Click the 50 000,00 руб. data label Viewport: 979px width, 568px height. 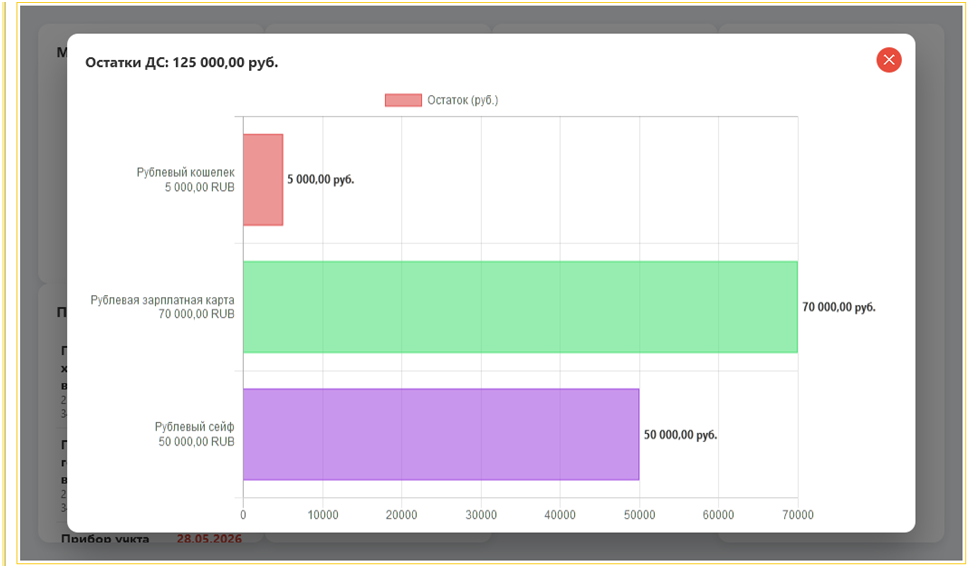click(680, 434)
